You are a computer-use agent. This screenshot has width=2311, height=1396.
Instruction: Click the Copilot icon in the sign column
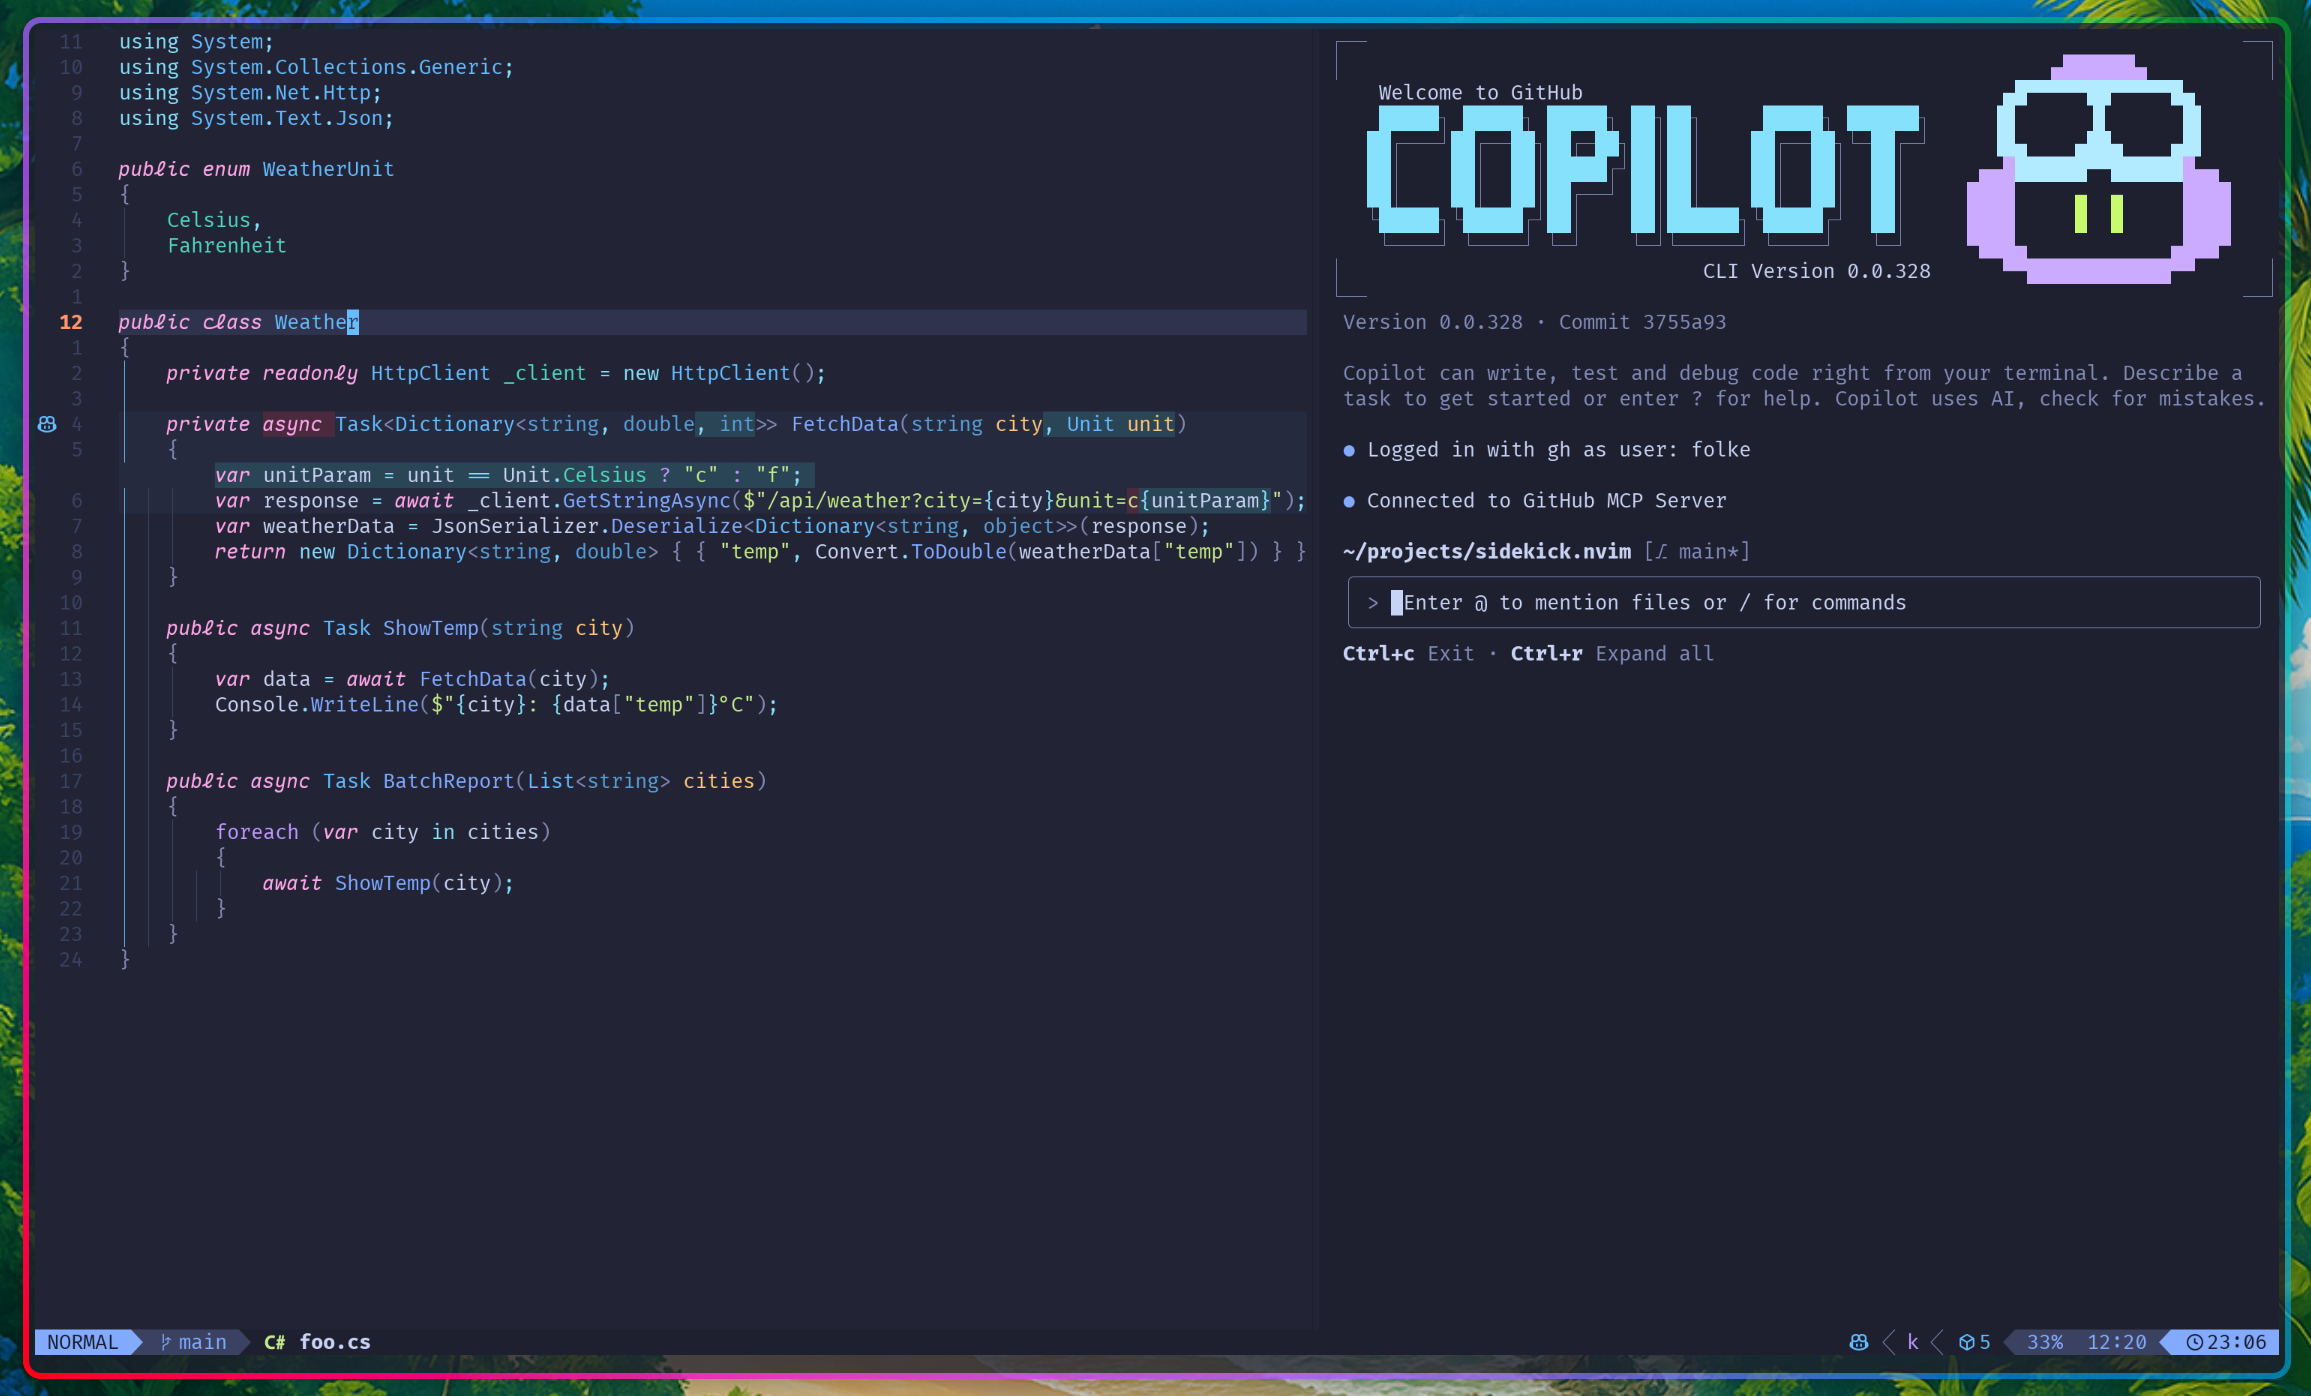tap(47, 424)
